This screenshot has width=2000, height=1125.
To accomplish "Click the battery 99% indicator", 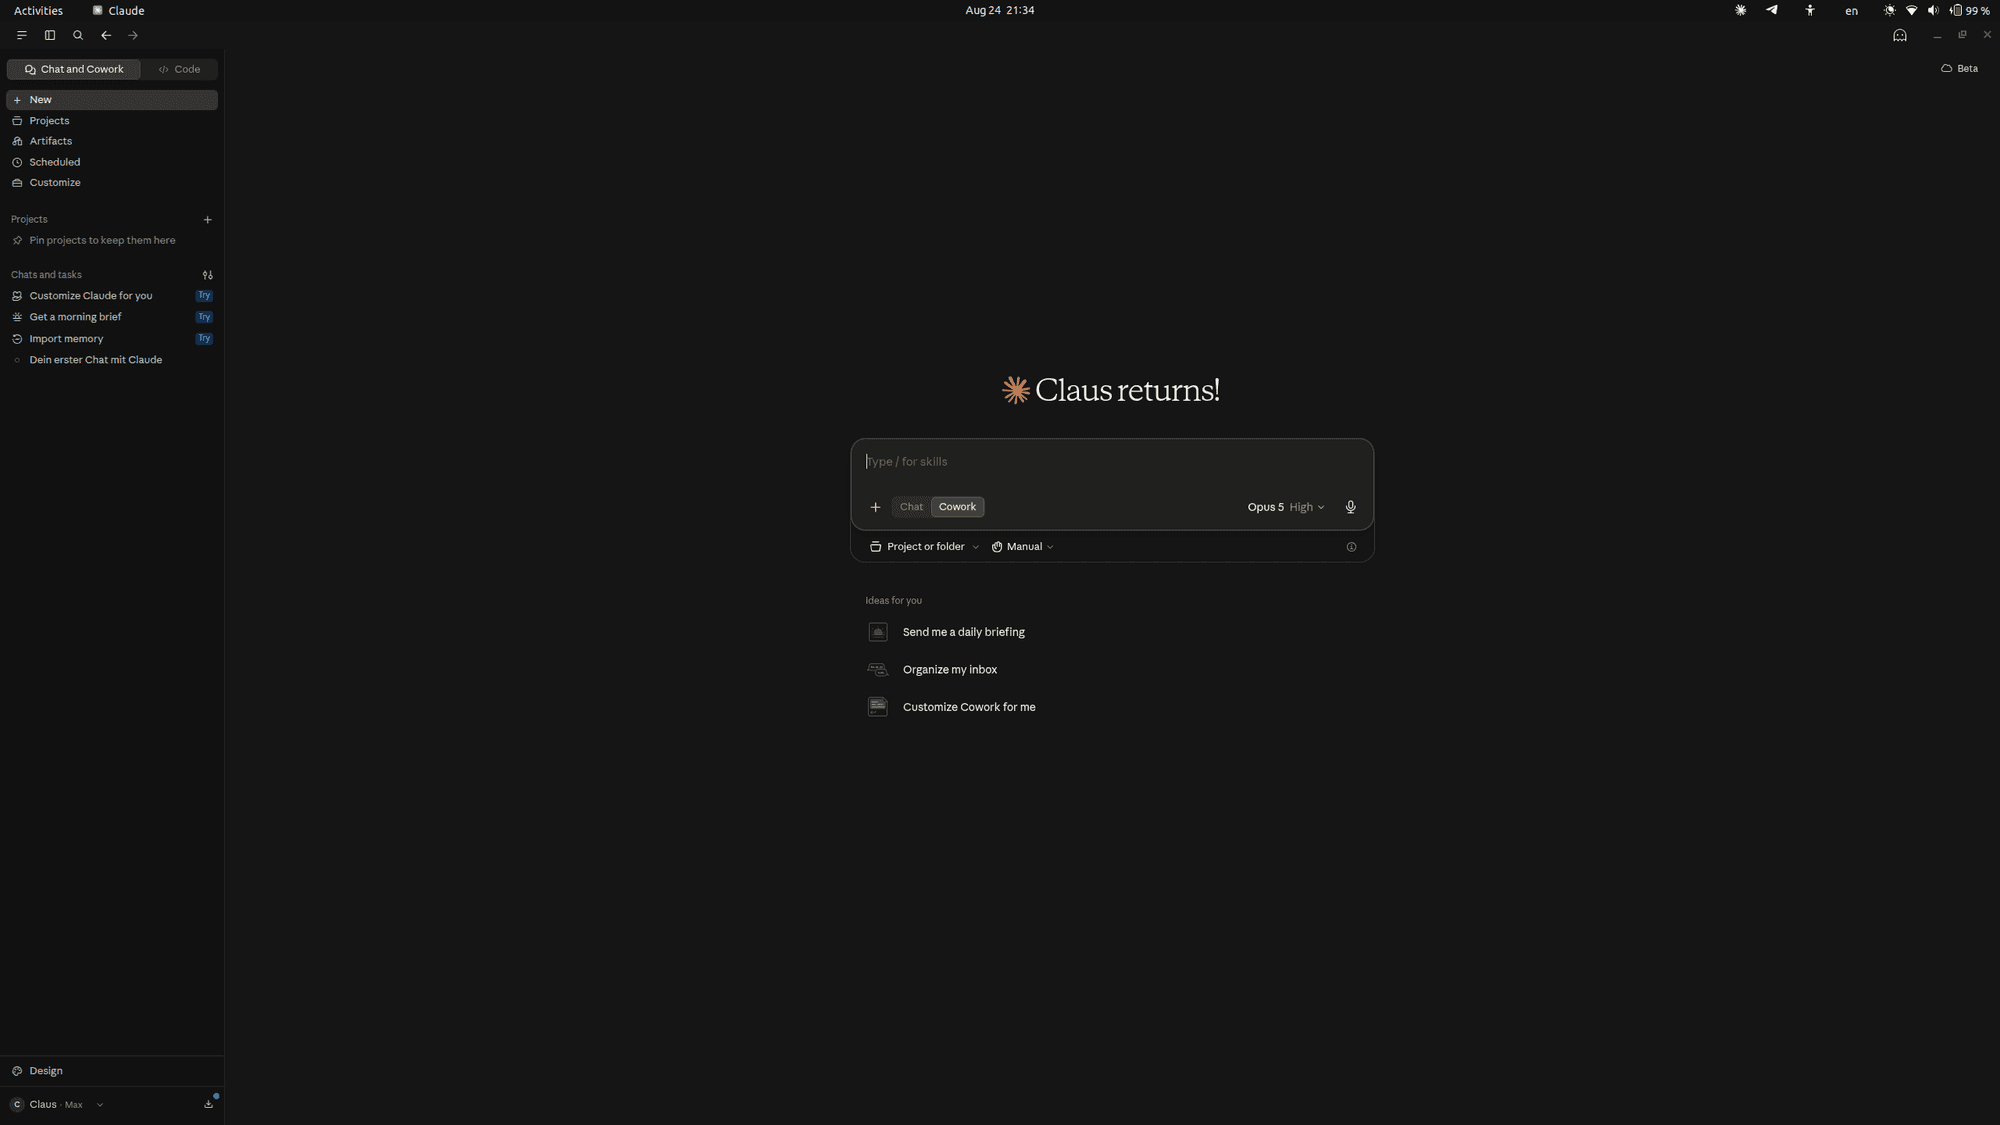I will point(1970,10).
